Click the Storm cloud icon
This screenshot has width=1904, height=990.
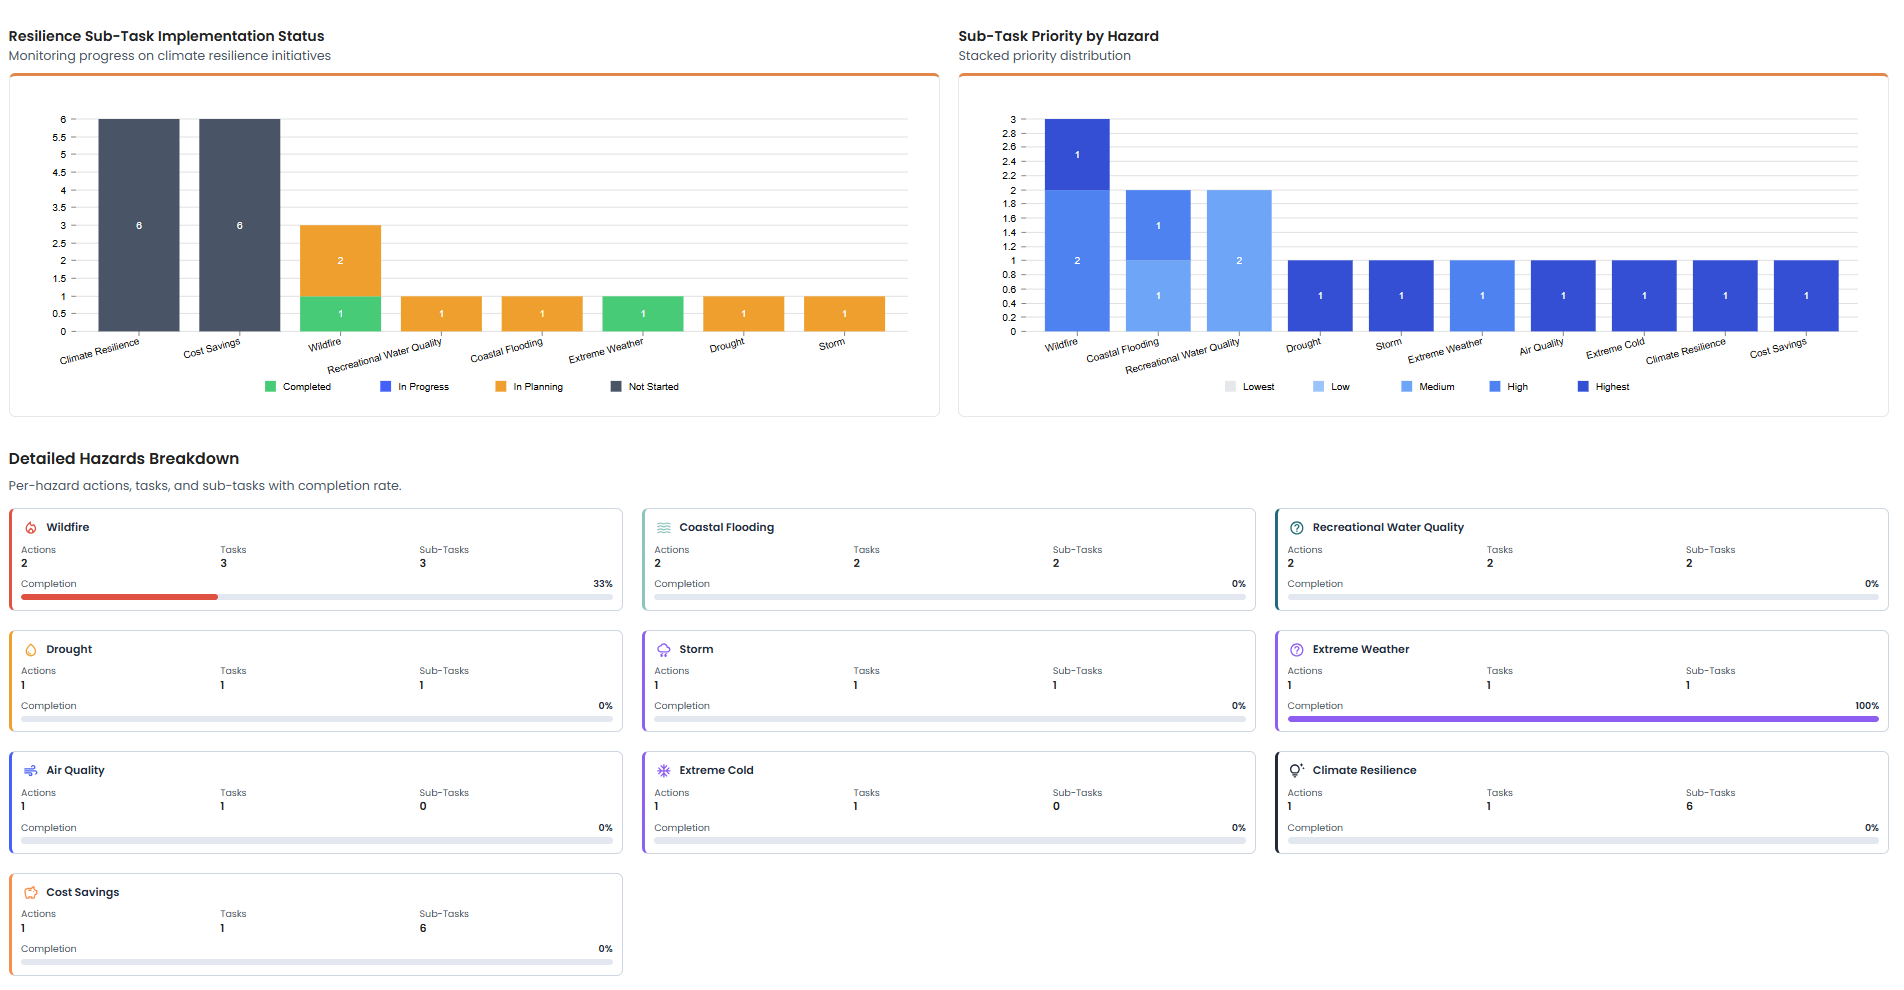point(664,650)
